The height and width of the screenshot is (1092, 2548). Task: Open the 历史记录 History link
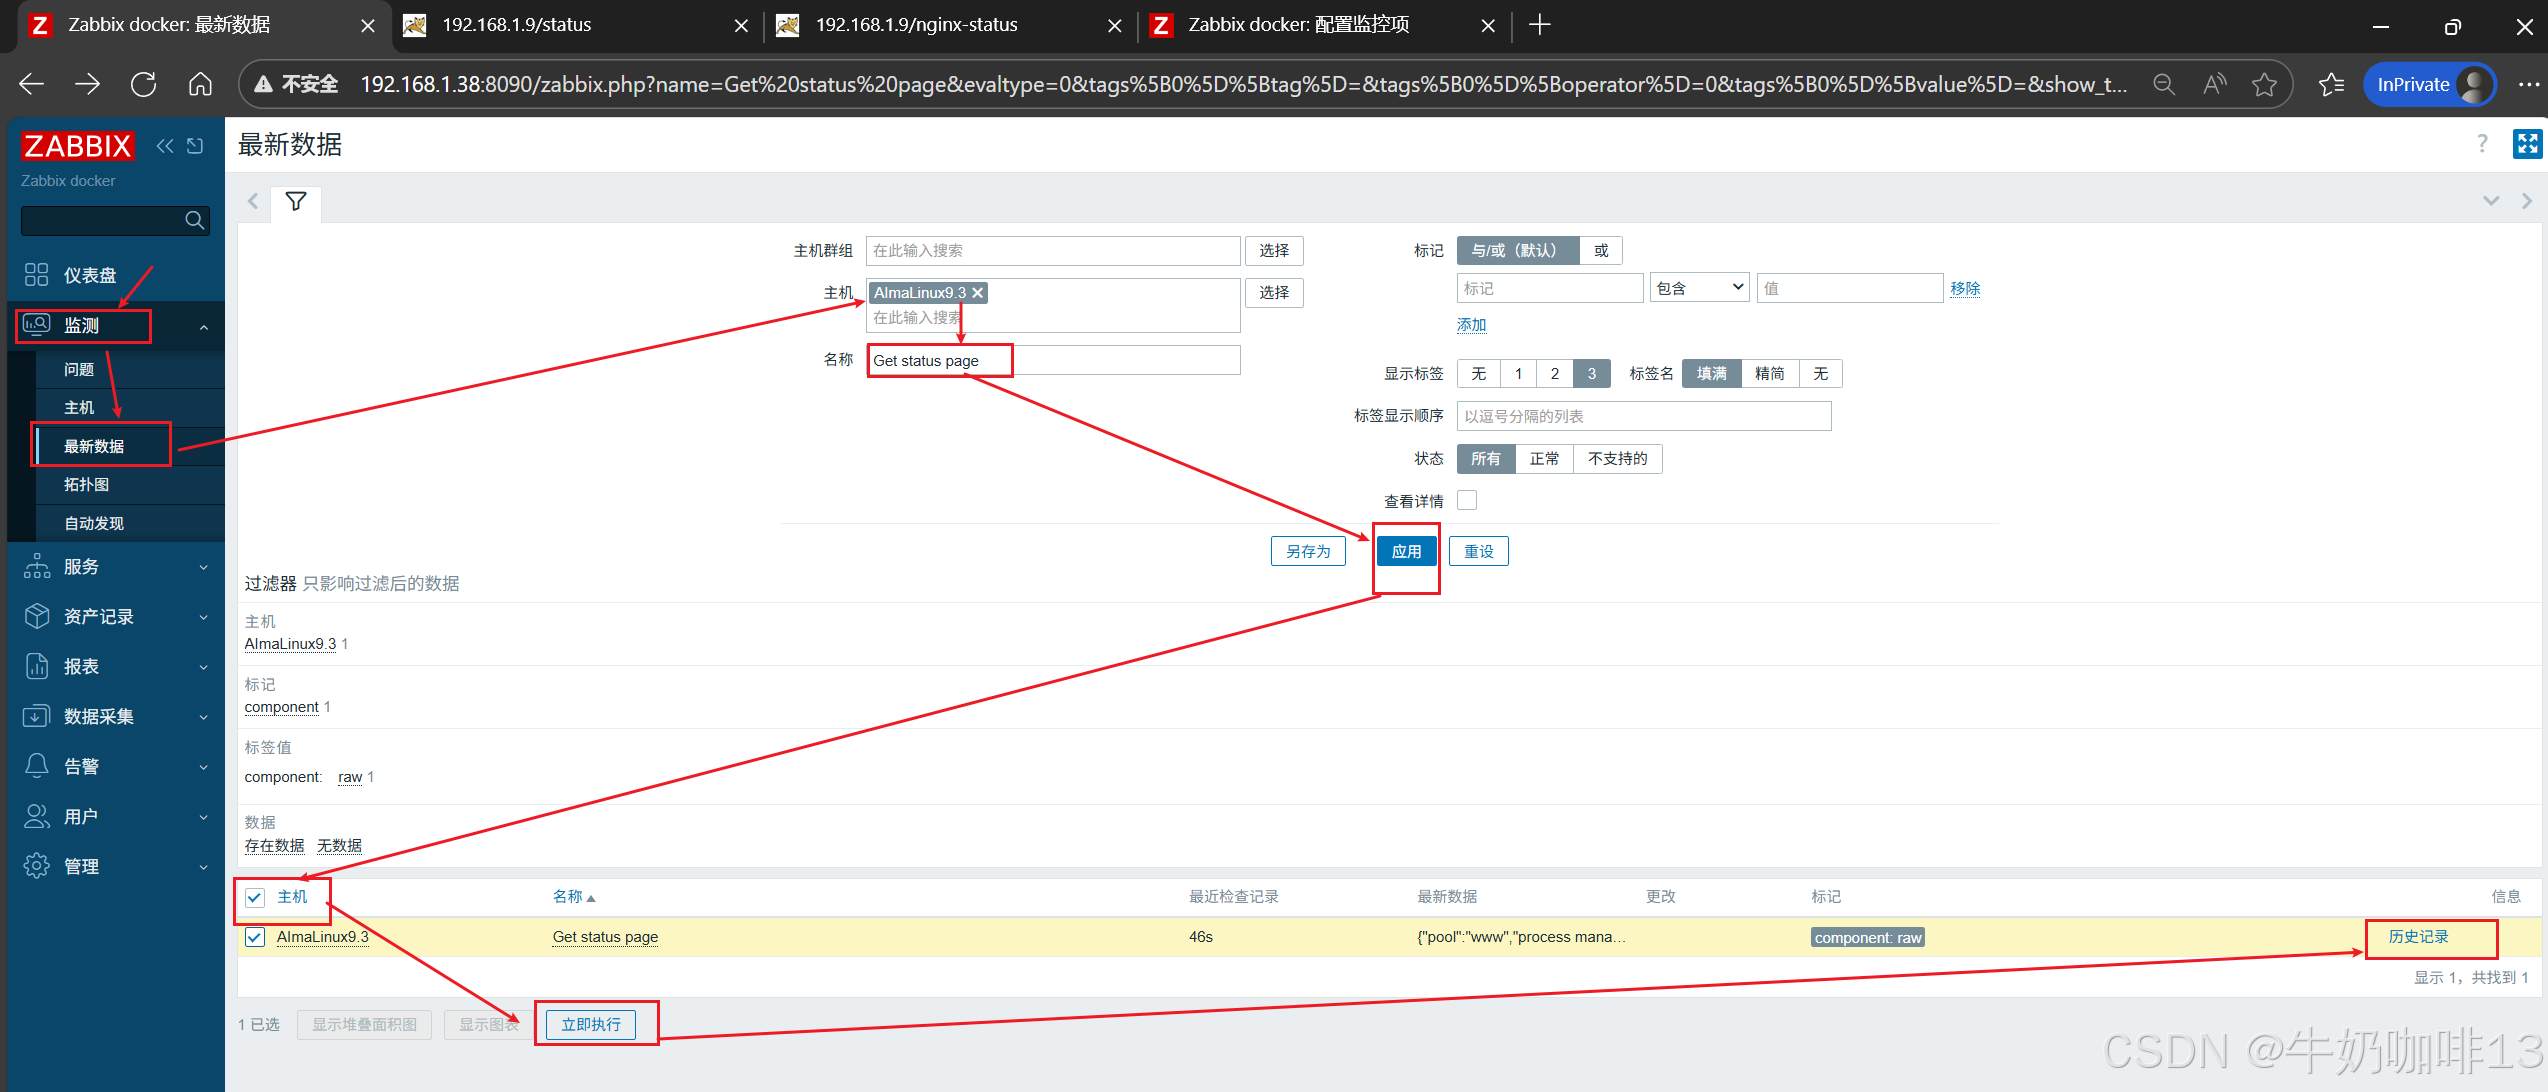pyautogui.click(x=2418, y=937)
